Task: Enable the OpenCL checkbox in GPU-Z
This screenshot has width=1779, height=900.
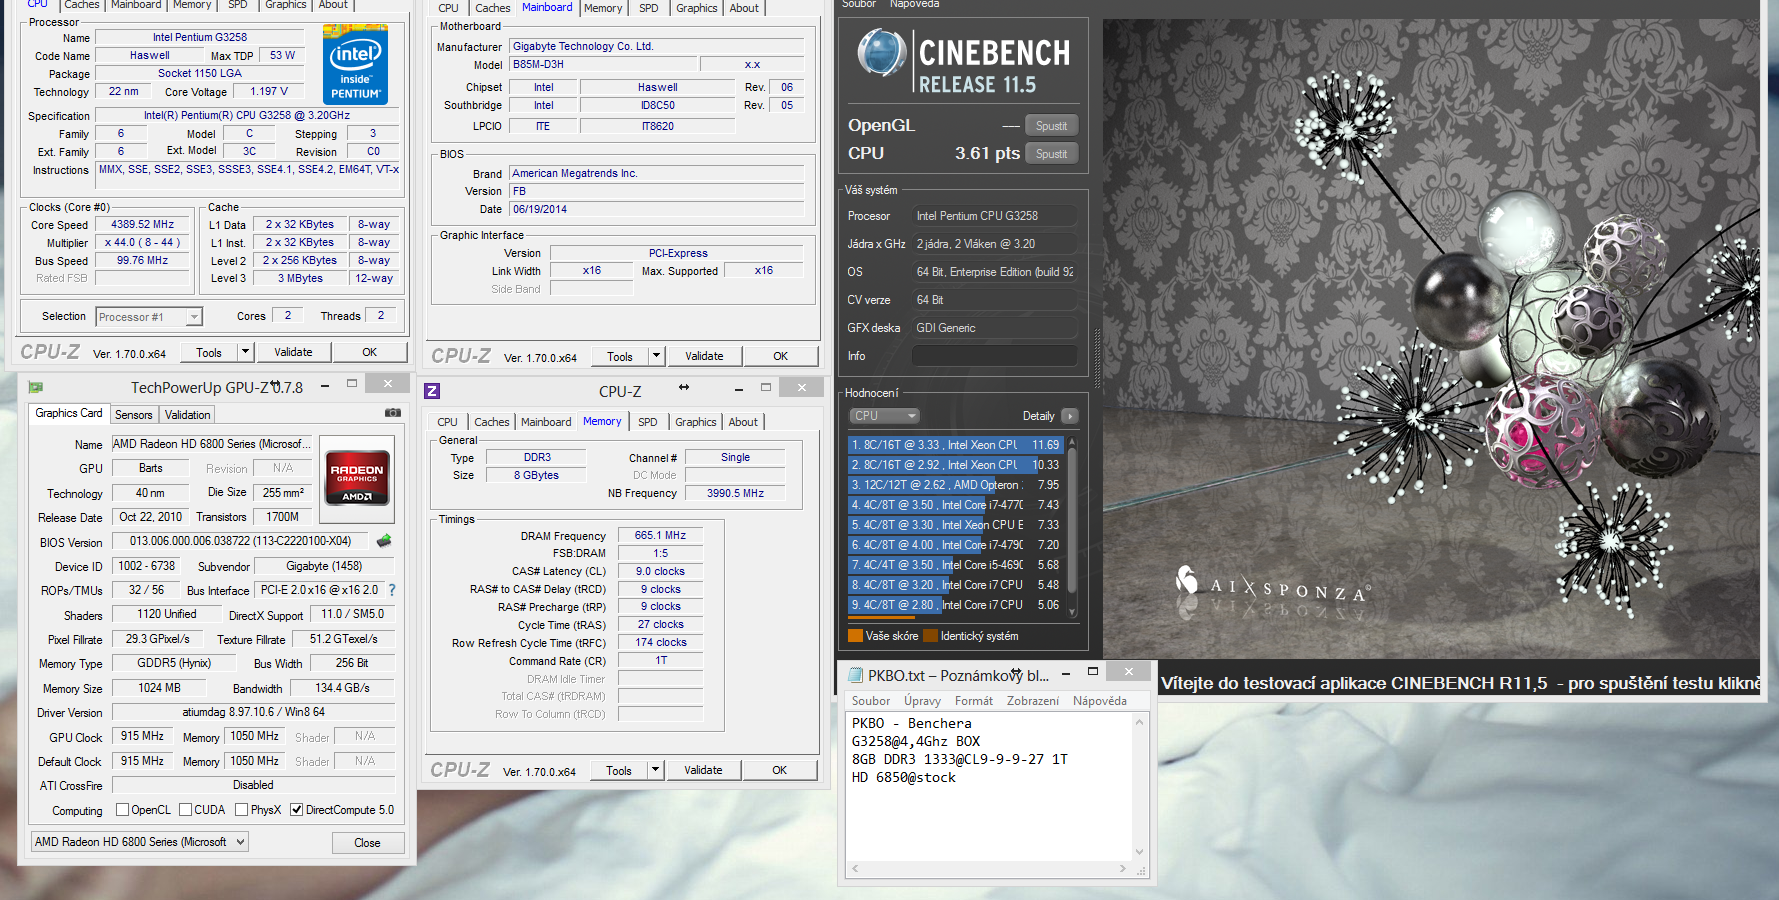Action: coord(122,810)
